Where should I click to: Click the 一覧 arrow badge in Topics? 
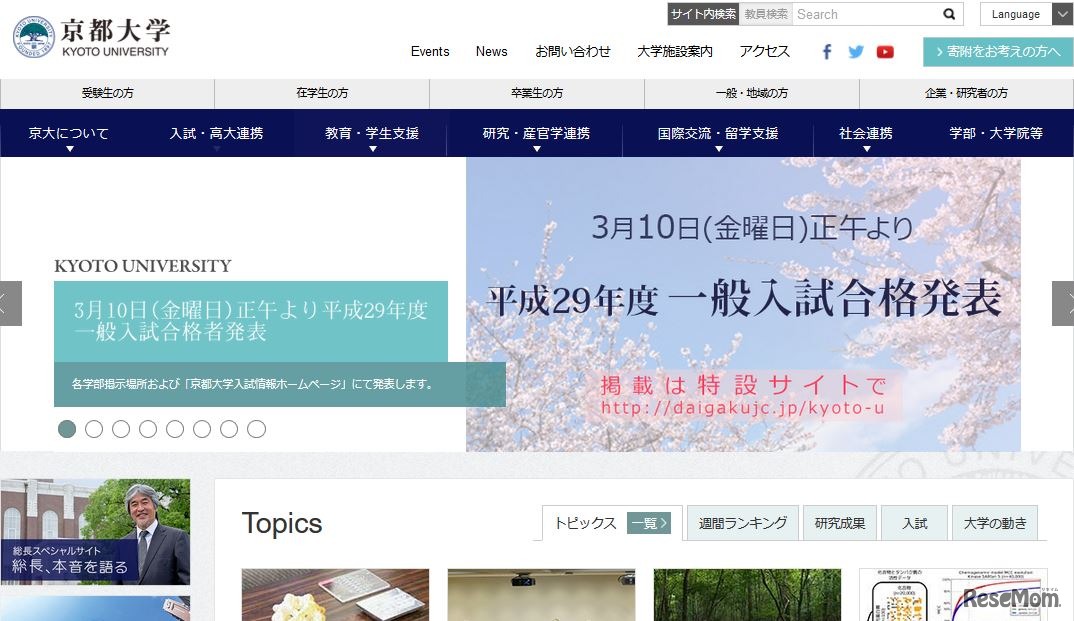coord(648,523)
